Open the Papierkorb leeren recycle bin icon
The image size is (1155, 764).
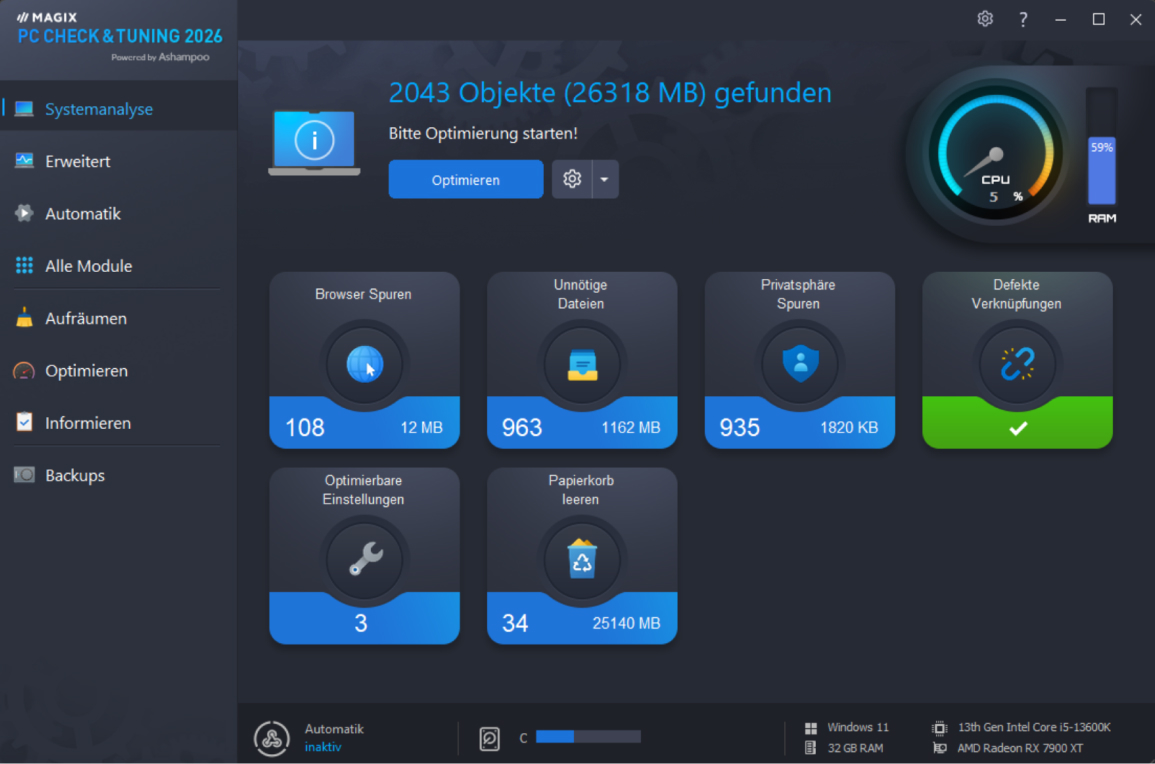pos(582,560)
